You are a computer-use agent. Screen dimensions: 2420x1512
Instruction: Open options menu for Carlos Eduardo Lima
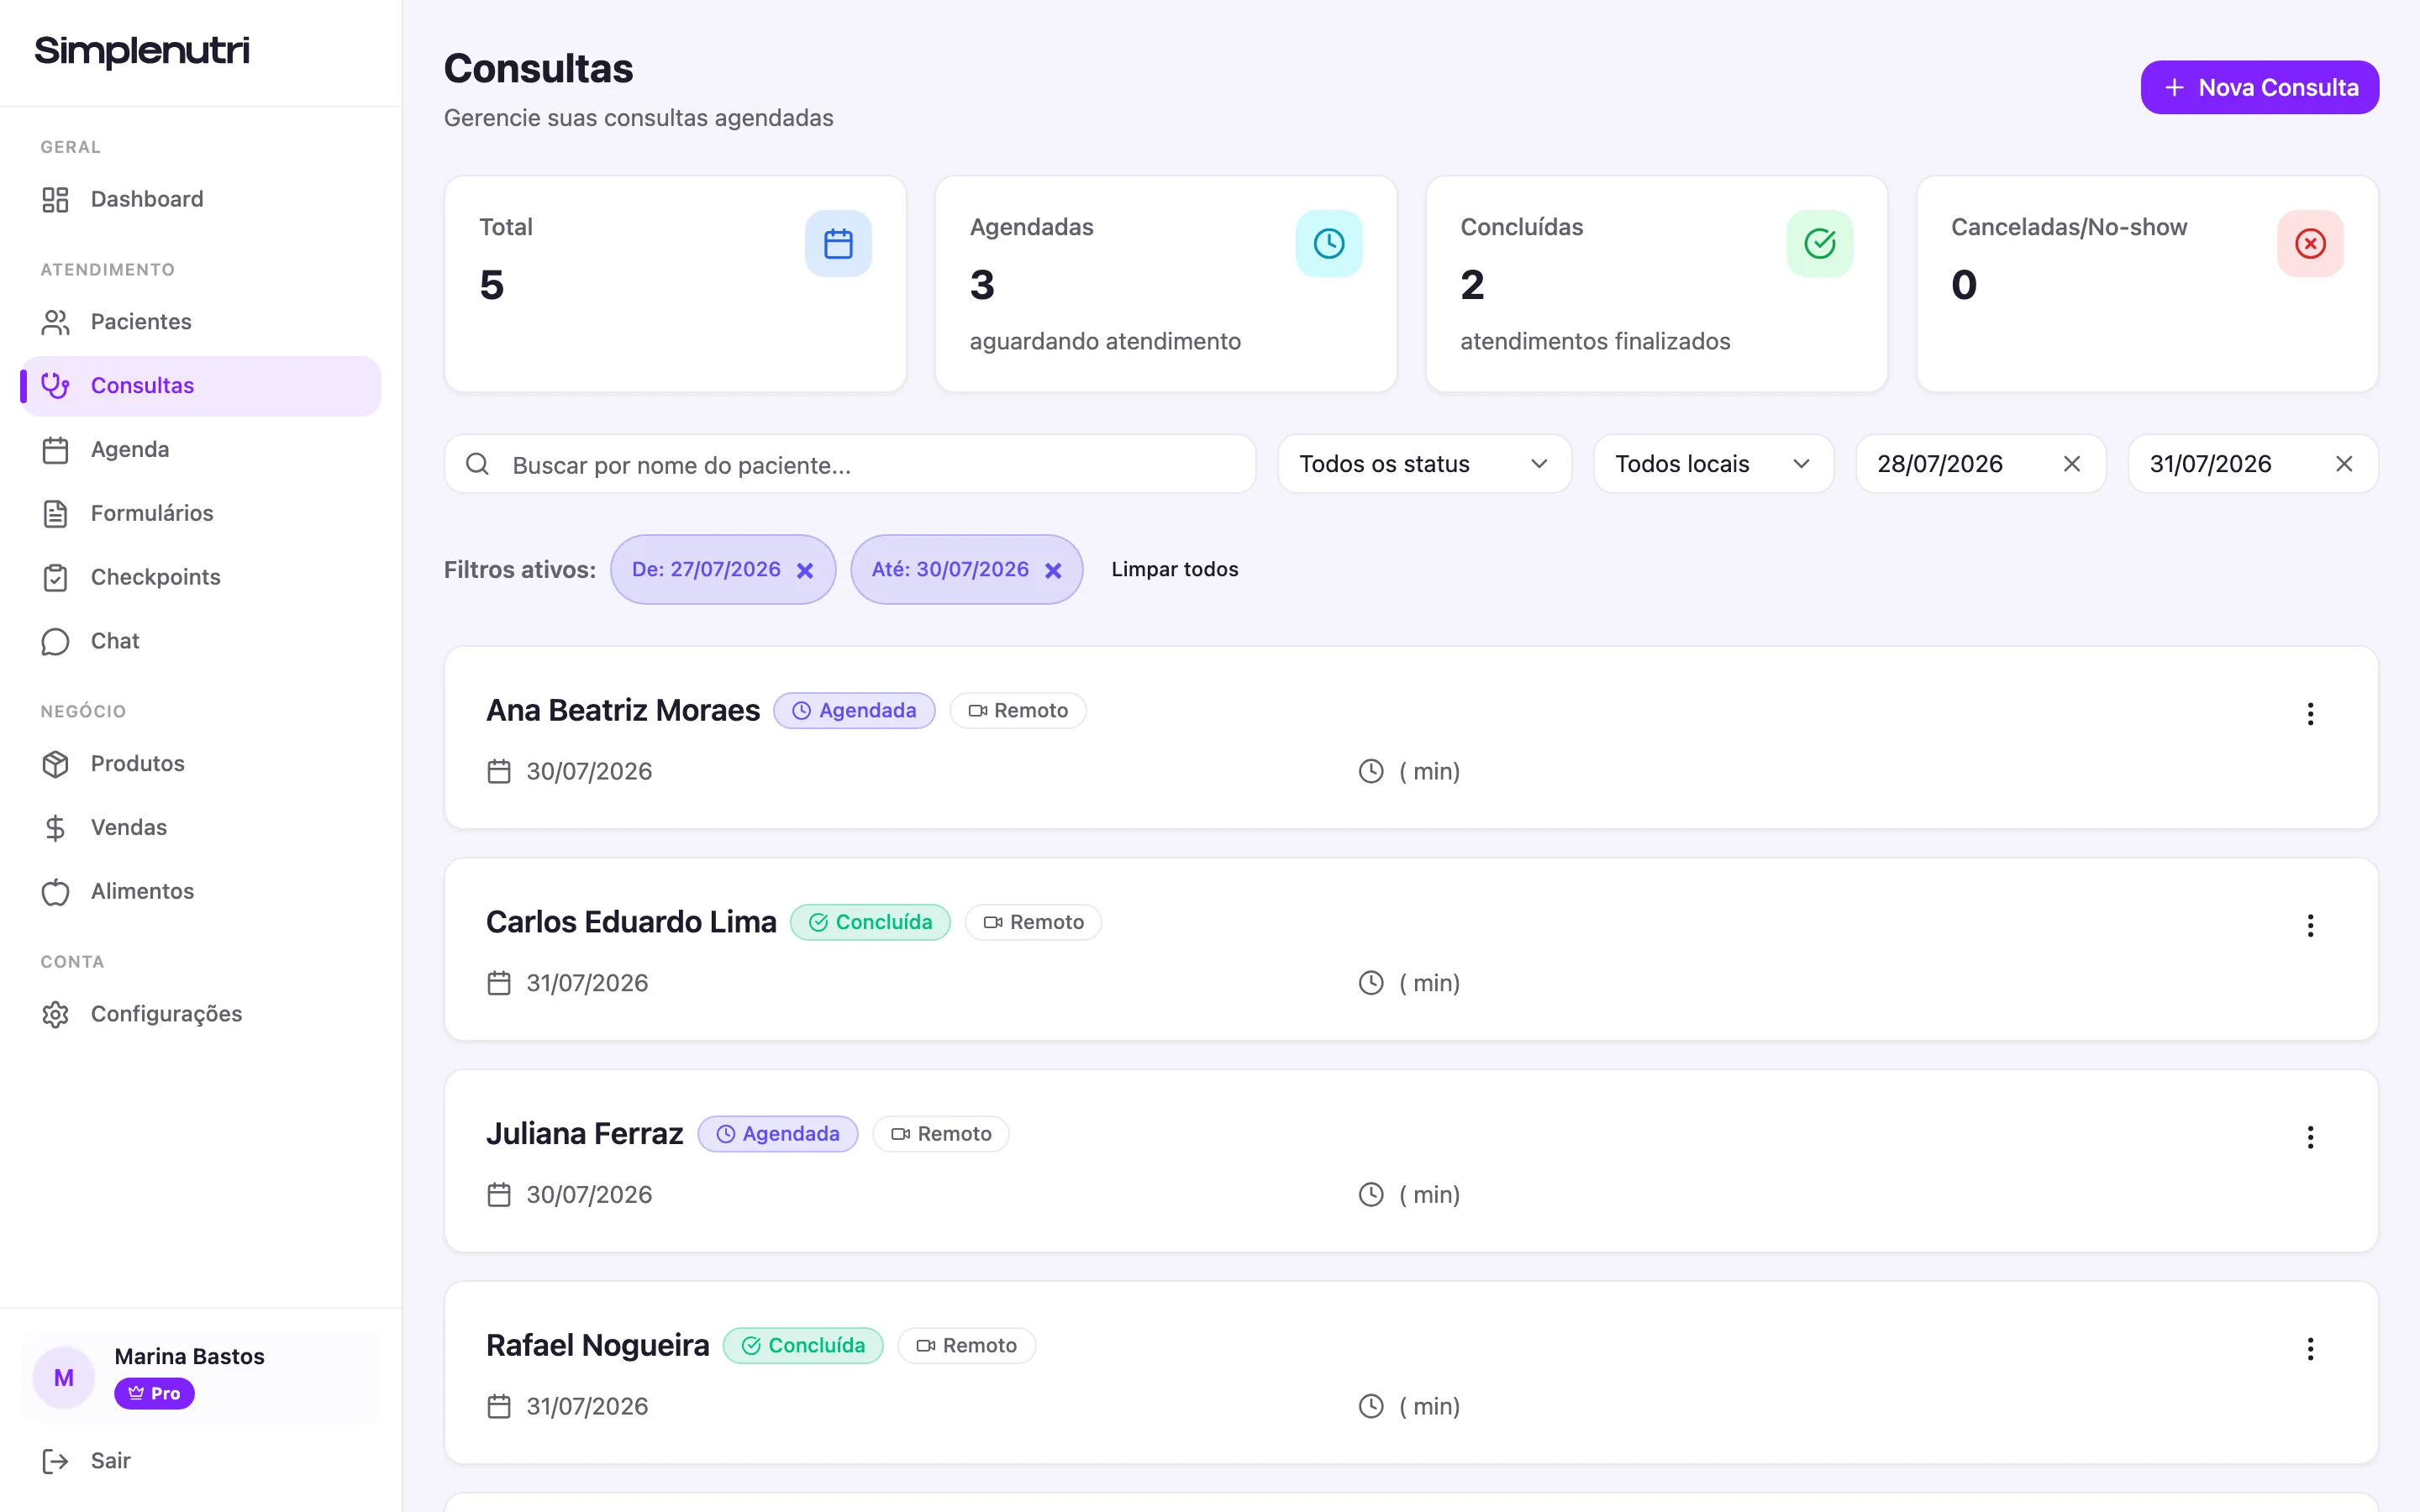pyautogui.click(x=2310, y=926)
